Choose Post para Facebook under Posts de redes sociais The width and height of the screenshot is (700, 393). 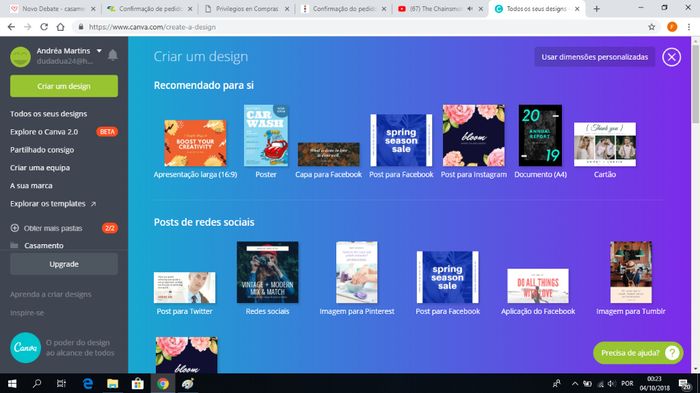click(447, 277)
